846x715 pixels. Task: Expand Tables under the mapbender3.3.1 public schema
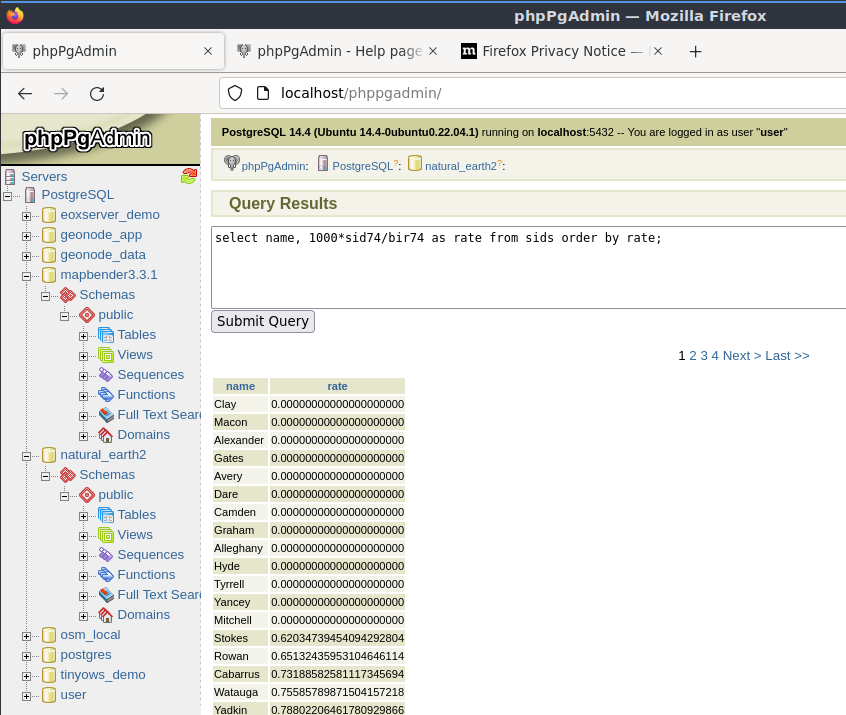[x=83, y=336]
